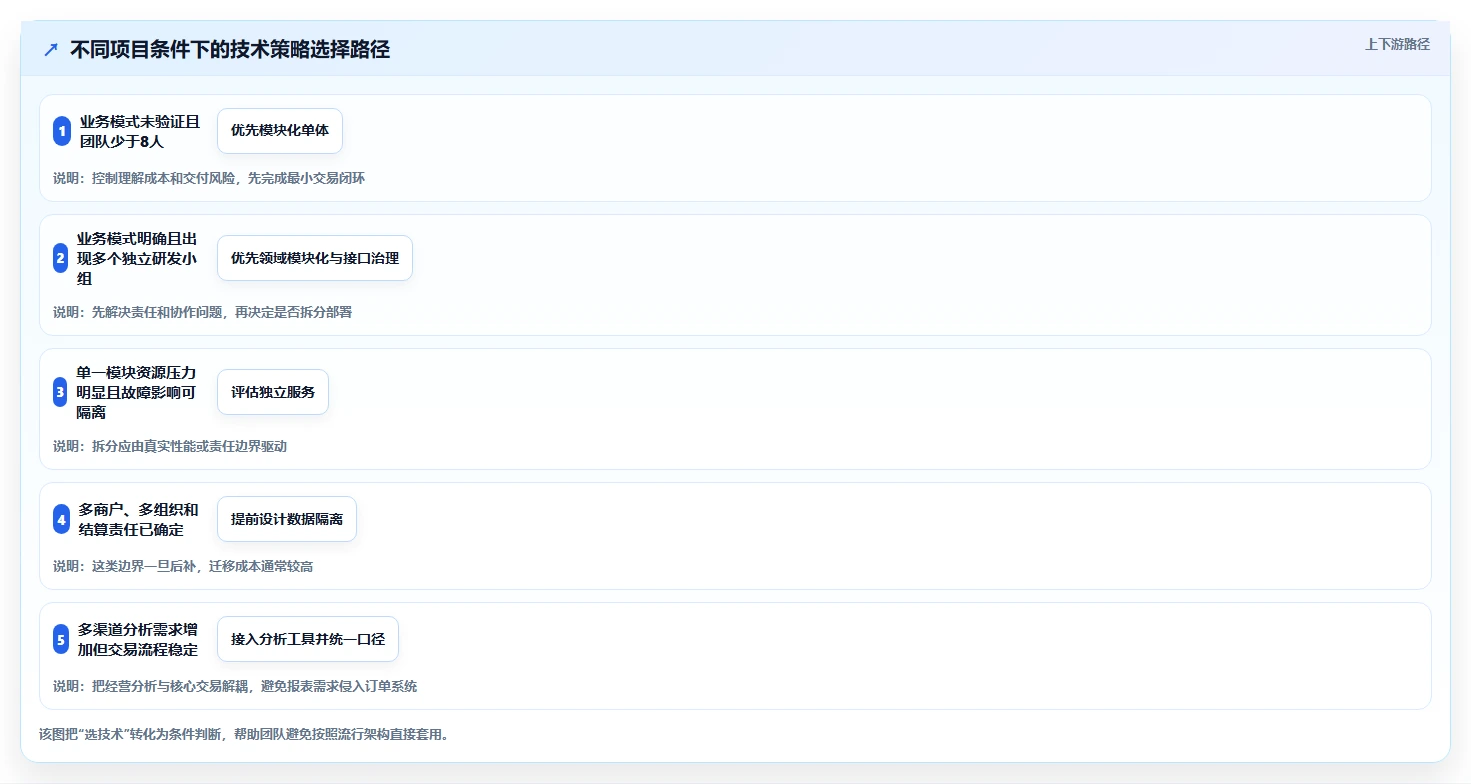Click condition text 业务模式明确且出现多个独立研发小组
1471x784 pixels.
[x=137, y=258]
